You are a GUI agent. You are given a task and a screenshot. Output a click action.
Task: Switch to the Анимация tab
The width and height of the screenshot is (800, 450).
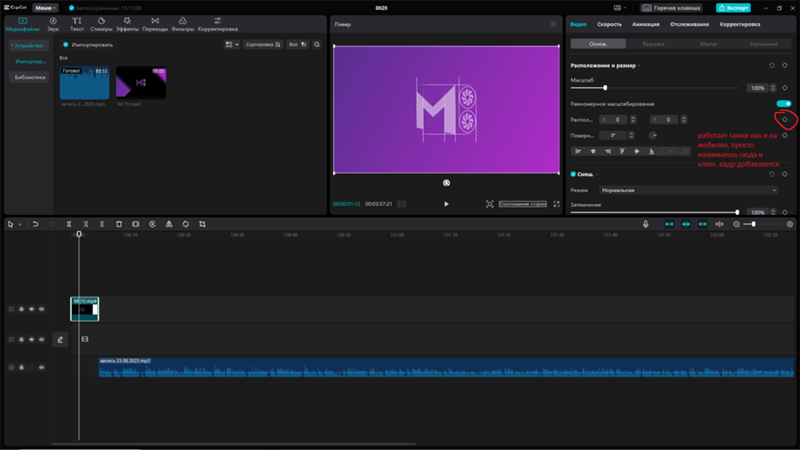pyautogui.click(x=645, y=24)
